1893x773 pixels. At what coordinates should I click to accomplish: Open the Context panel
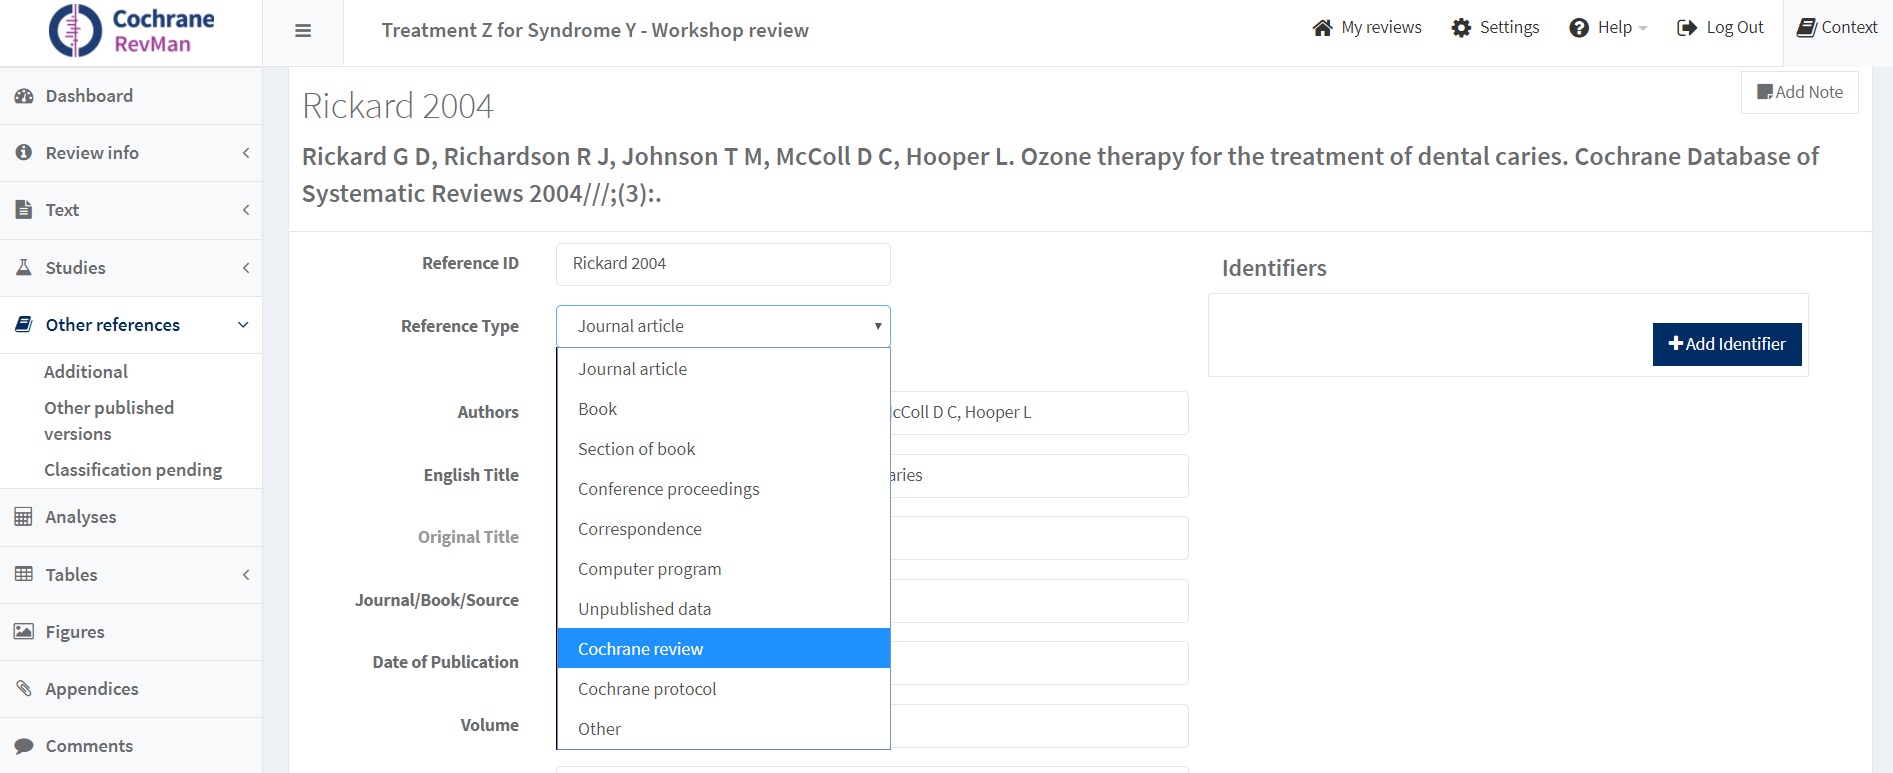pos(1837,28)
